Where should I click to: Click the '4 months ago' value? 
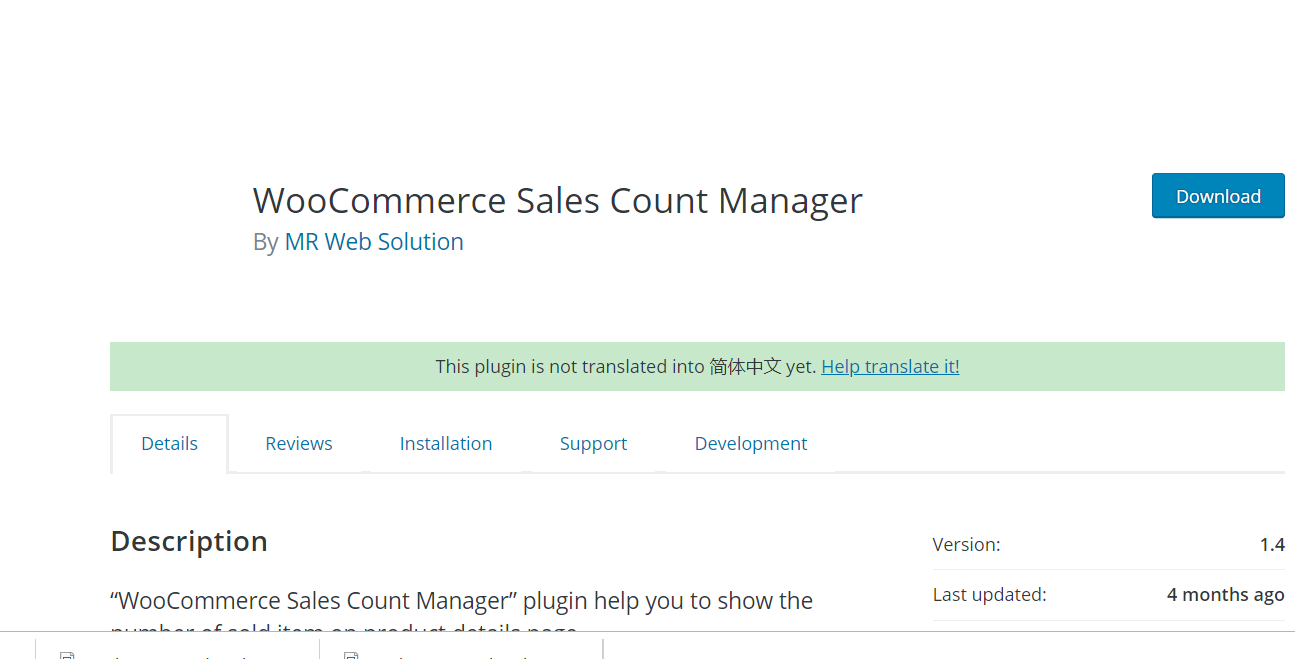[1225, 595]
